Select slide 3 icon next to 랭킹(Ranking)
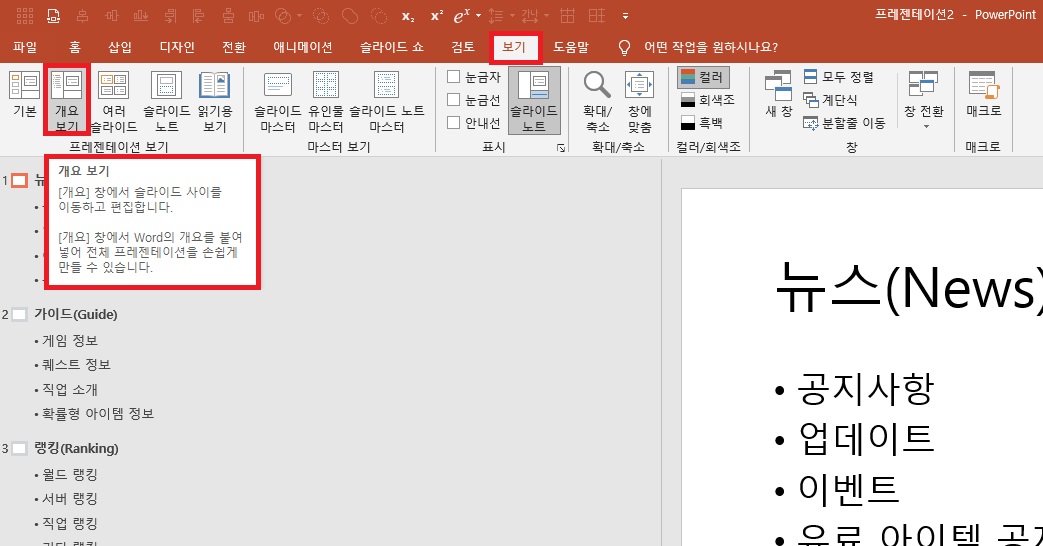Screen dimensions: 1043x546 pyautogui.click(x=20, y=449)
